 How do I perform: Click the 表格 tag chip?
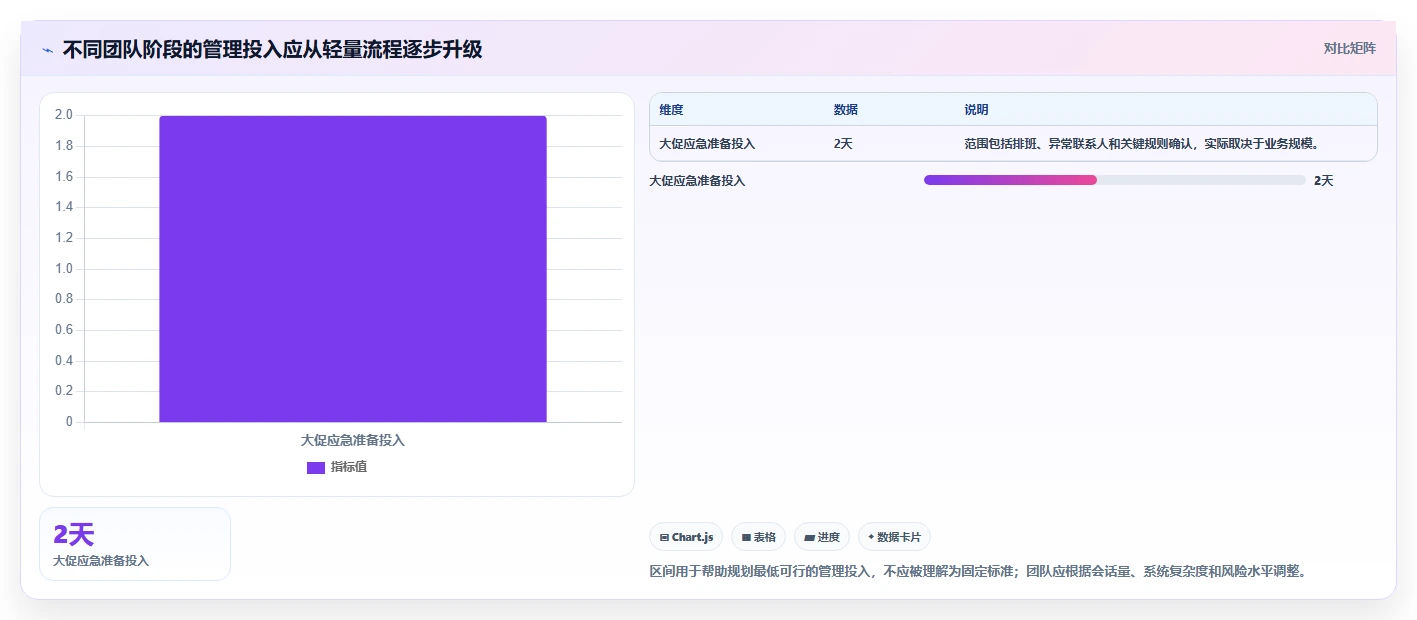759,537
